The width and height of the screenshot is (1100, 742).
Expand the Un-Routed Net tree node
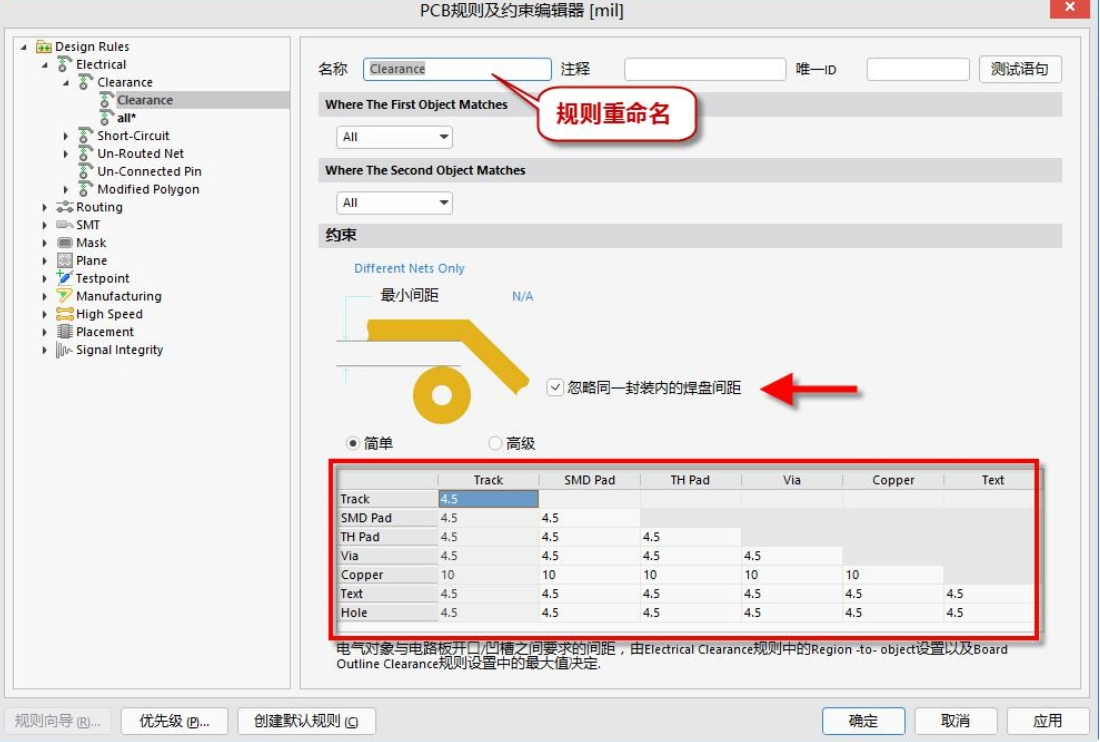click(x=66, y=154)
